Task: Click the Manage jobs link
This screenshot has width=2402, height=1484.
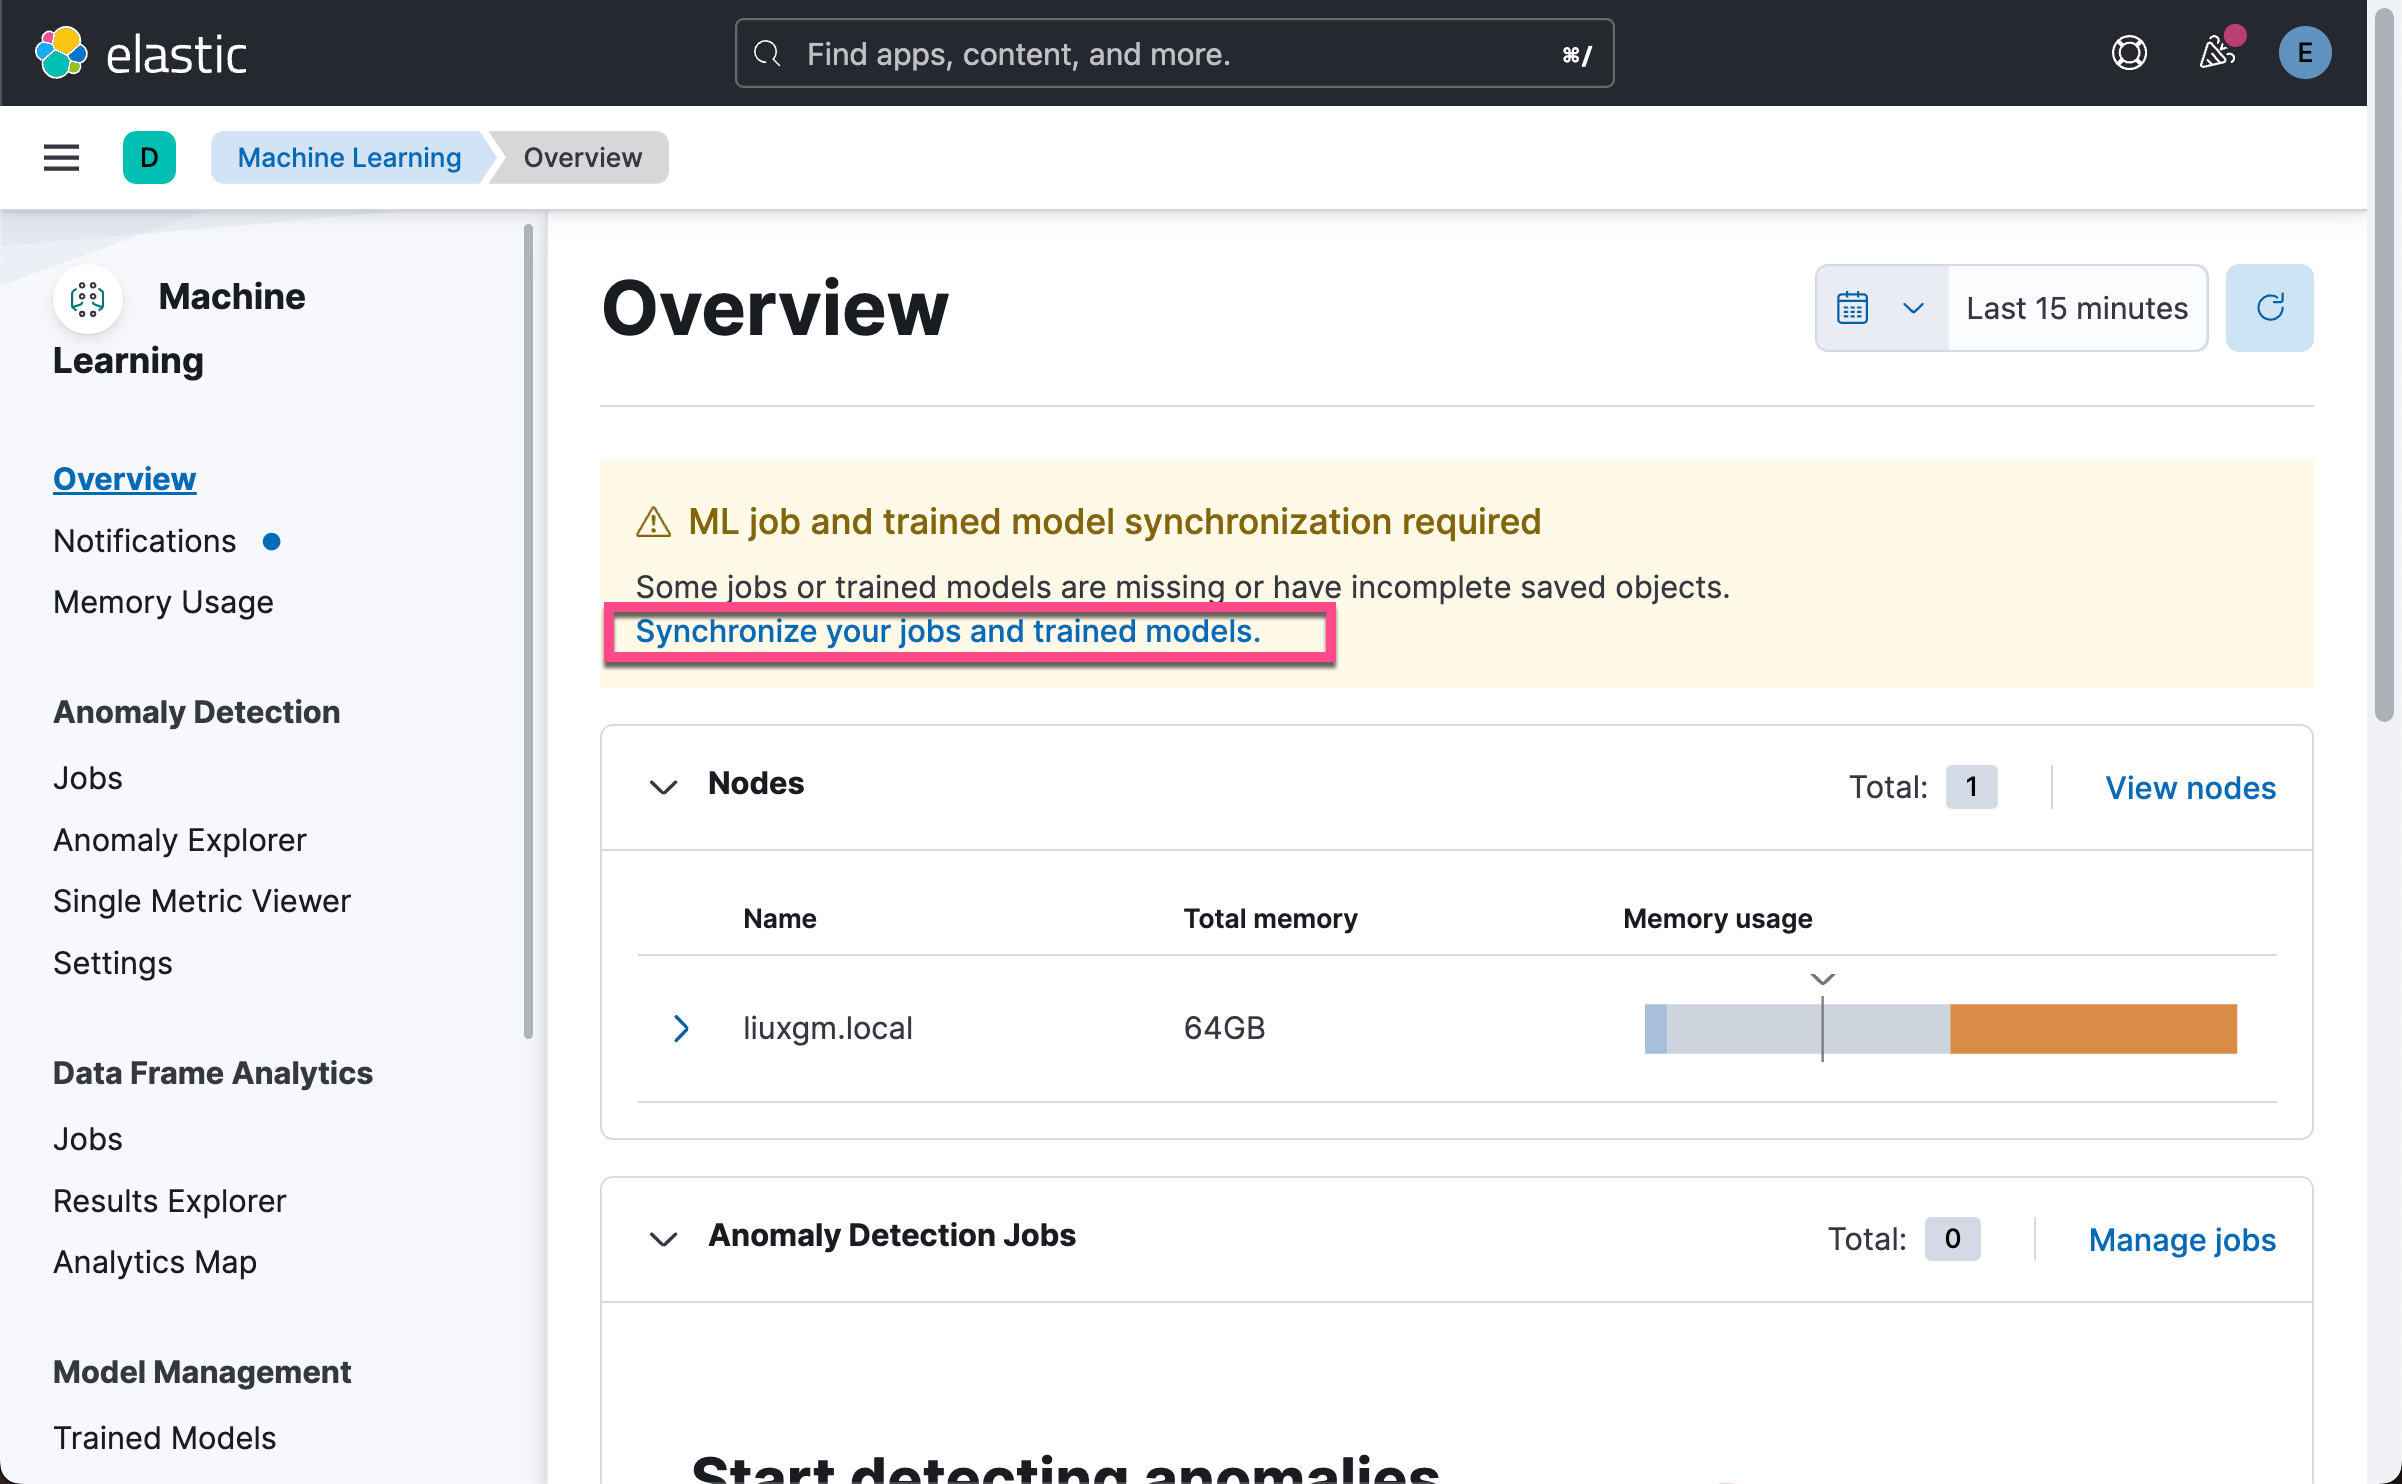Action: pyautogui.click(x=2182, y=1239)
